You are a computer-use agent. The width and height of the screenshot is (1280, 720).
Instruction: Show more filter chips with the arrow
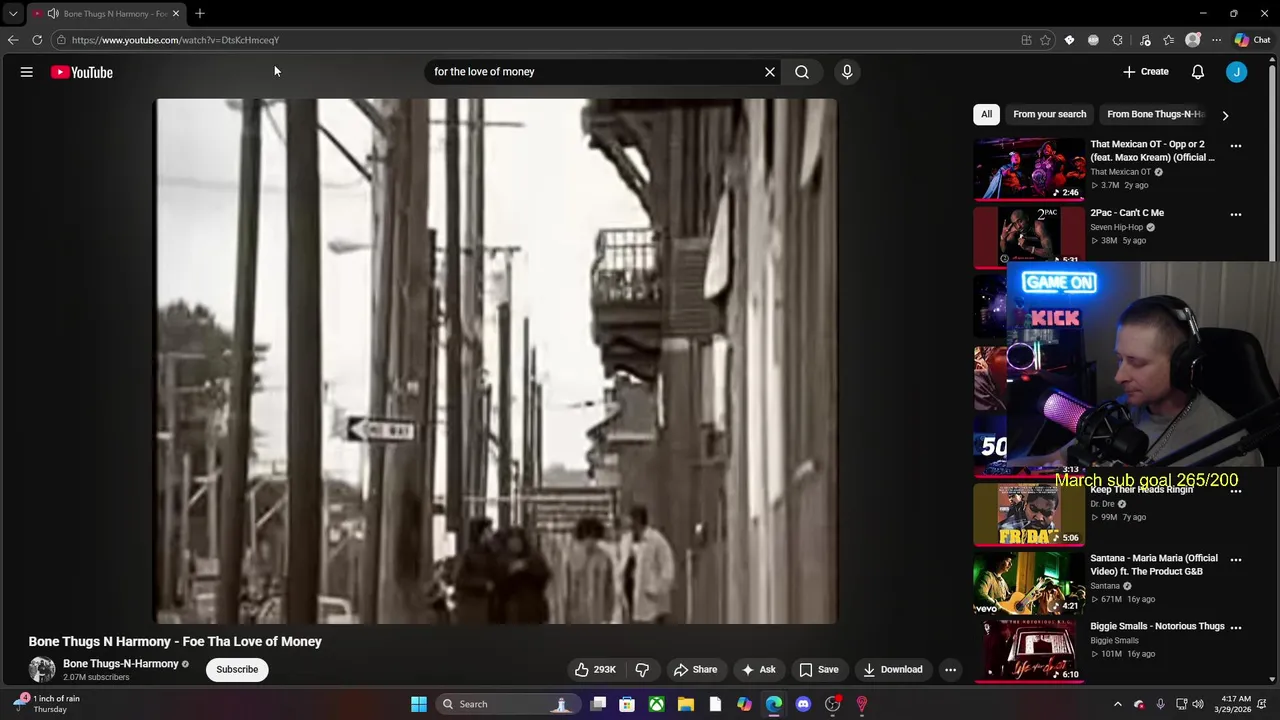click(x=1225, y=115)
